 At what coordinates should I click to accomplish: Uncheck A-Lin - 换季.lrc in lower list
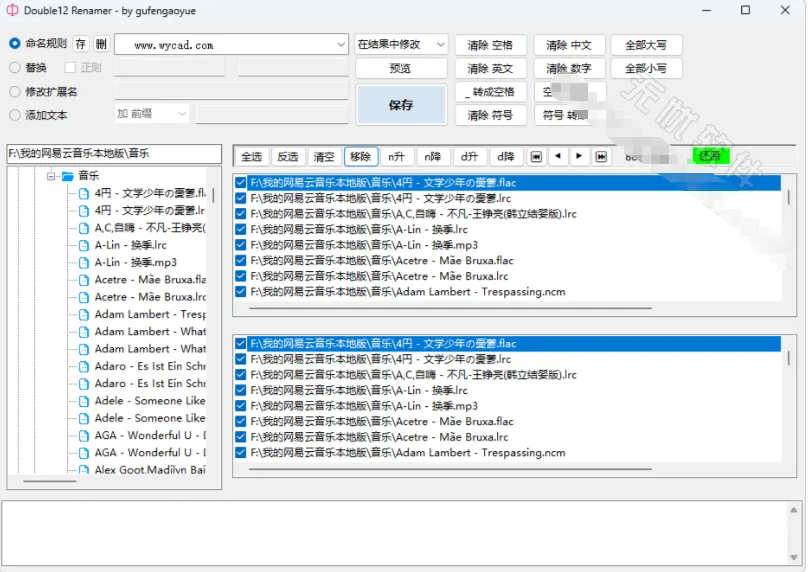point(240,390)
